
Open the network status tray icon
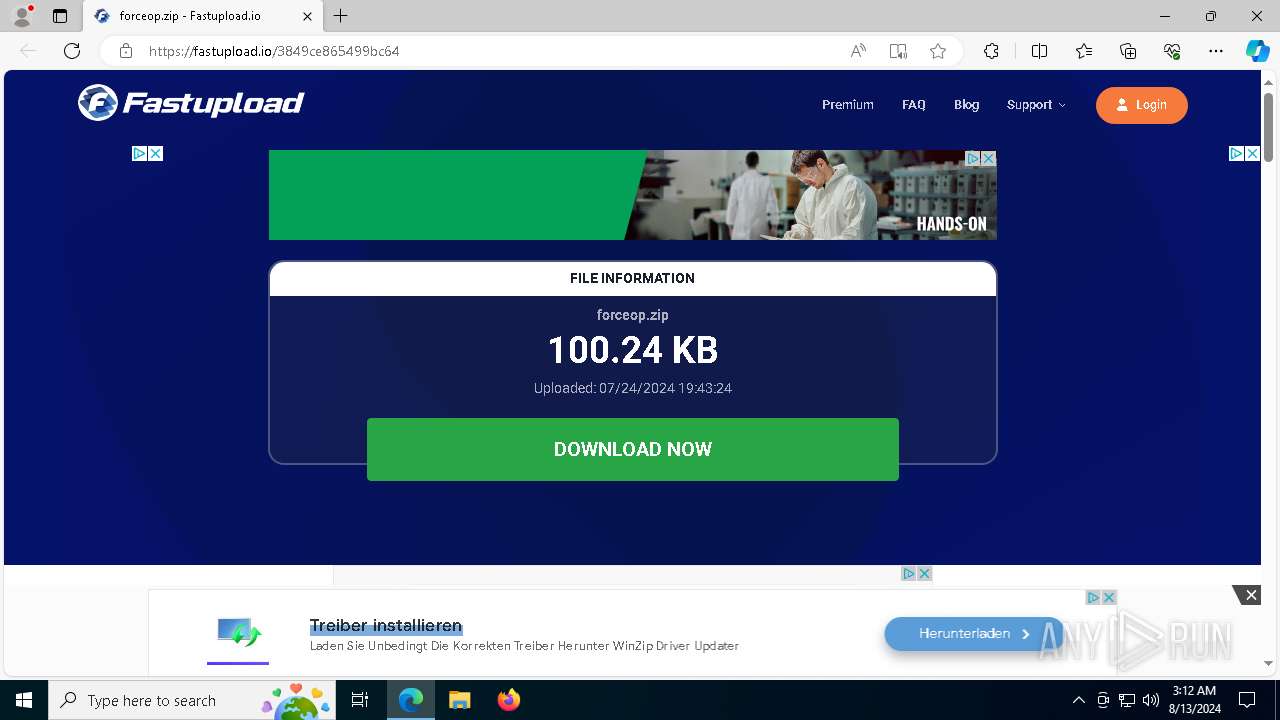pyautogui.click(x=1127, y=700)
